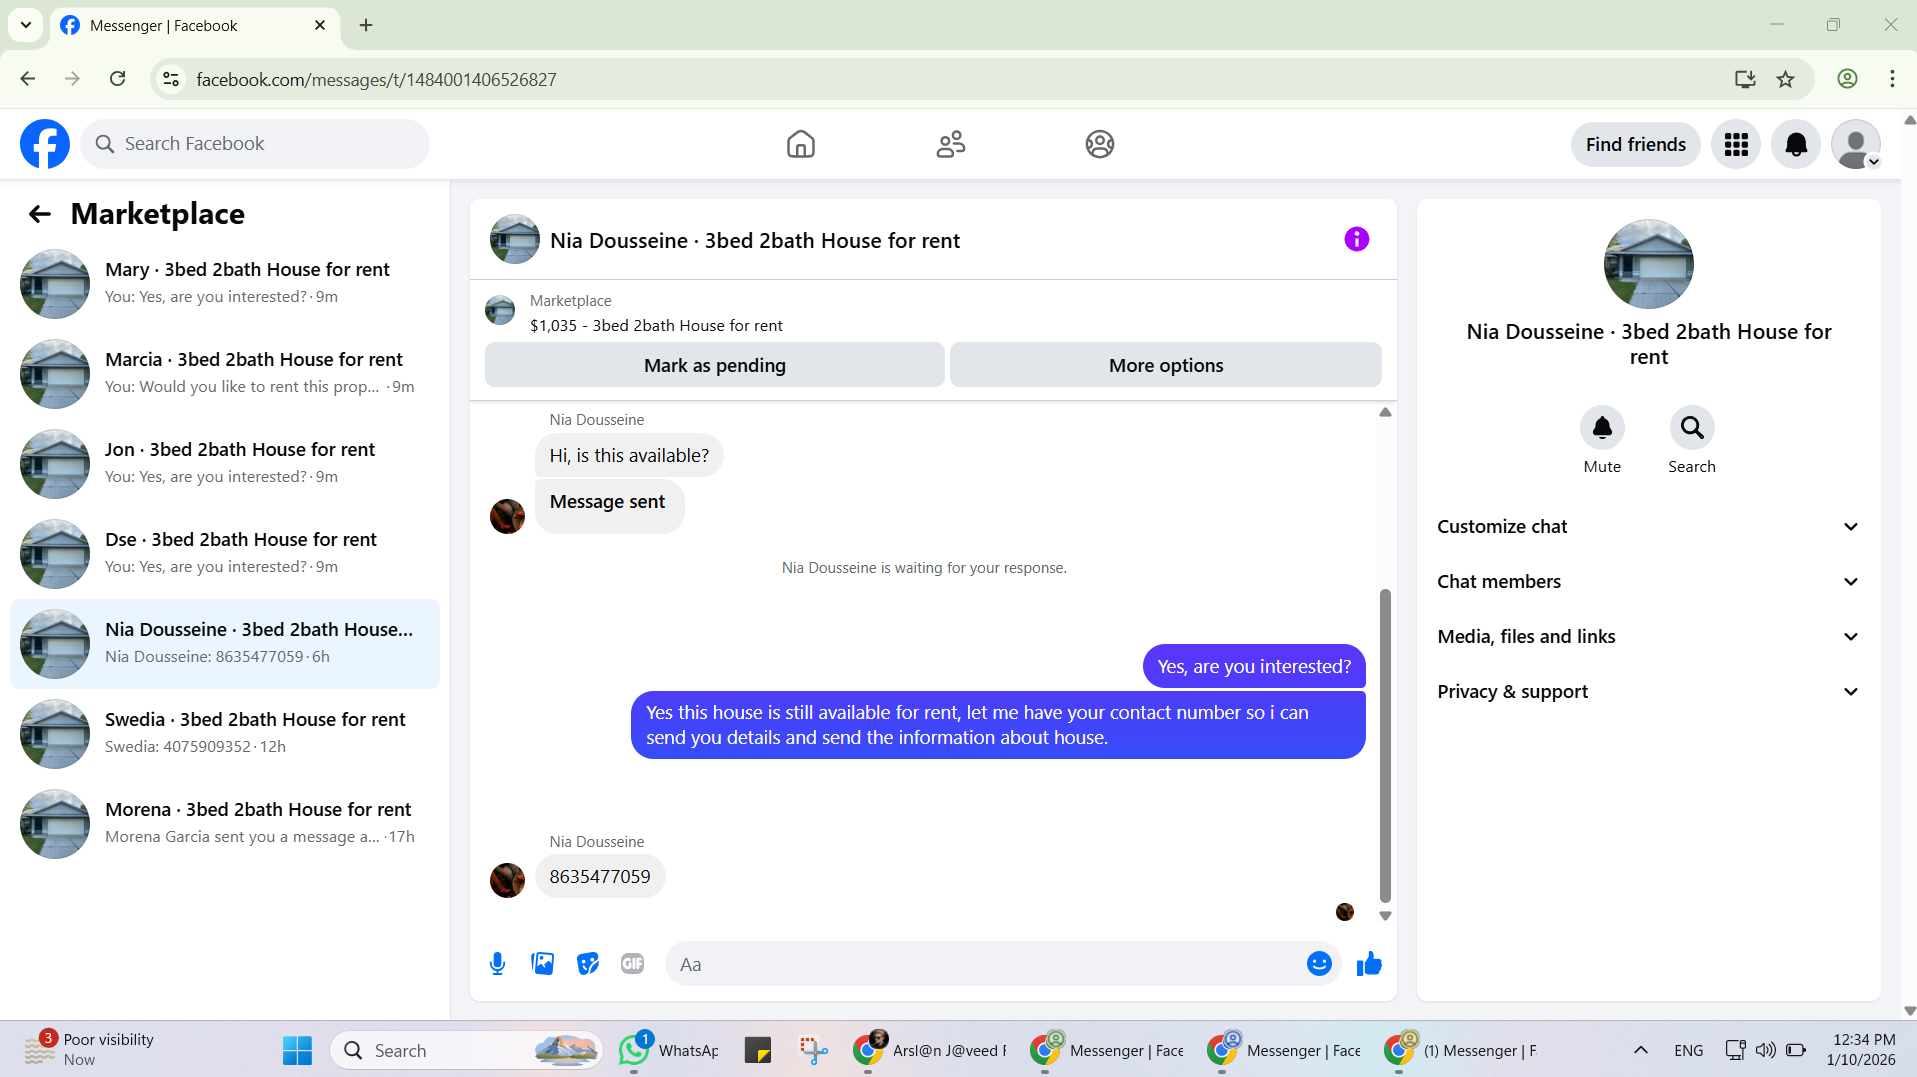Screen dimensions: 1917x1077
Task: Expand Media, files and links section
Action: pyautogui.click(x=1648, y=637)
